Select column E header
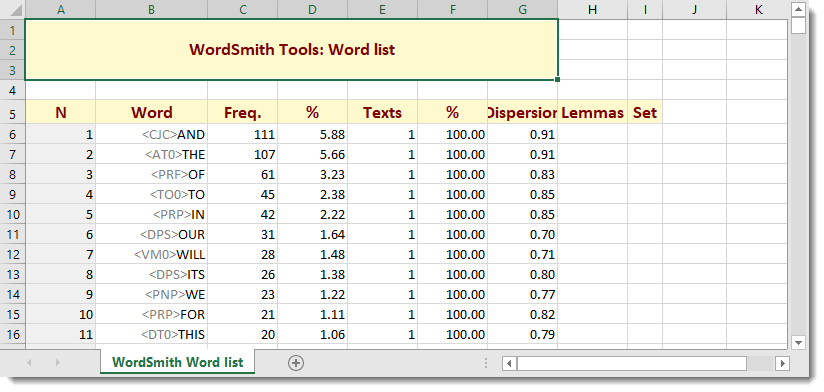824x392 pixels. [382, 9]
